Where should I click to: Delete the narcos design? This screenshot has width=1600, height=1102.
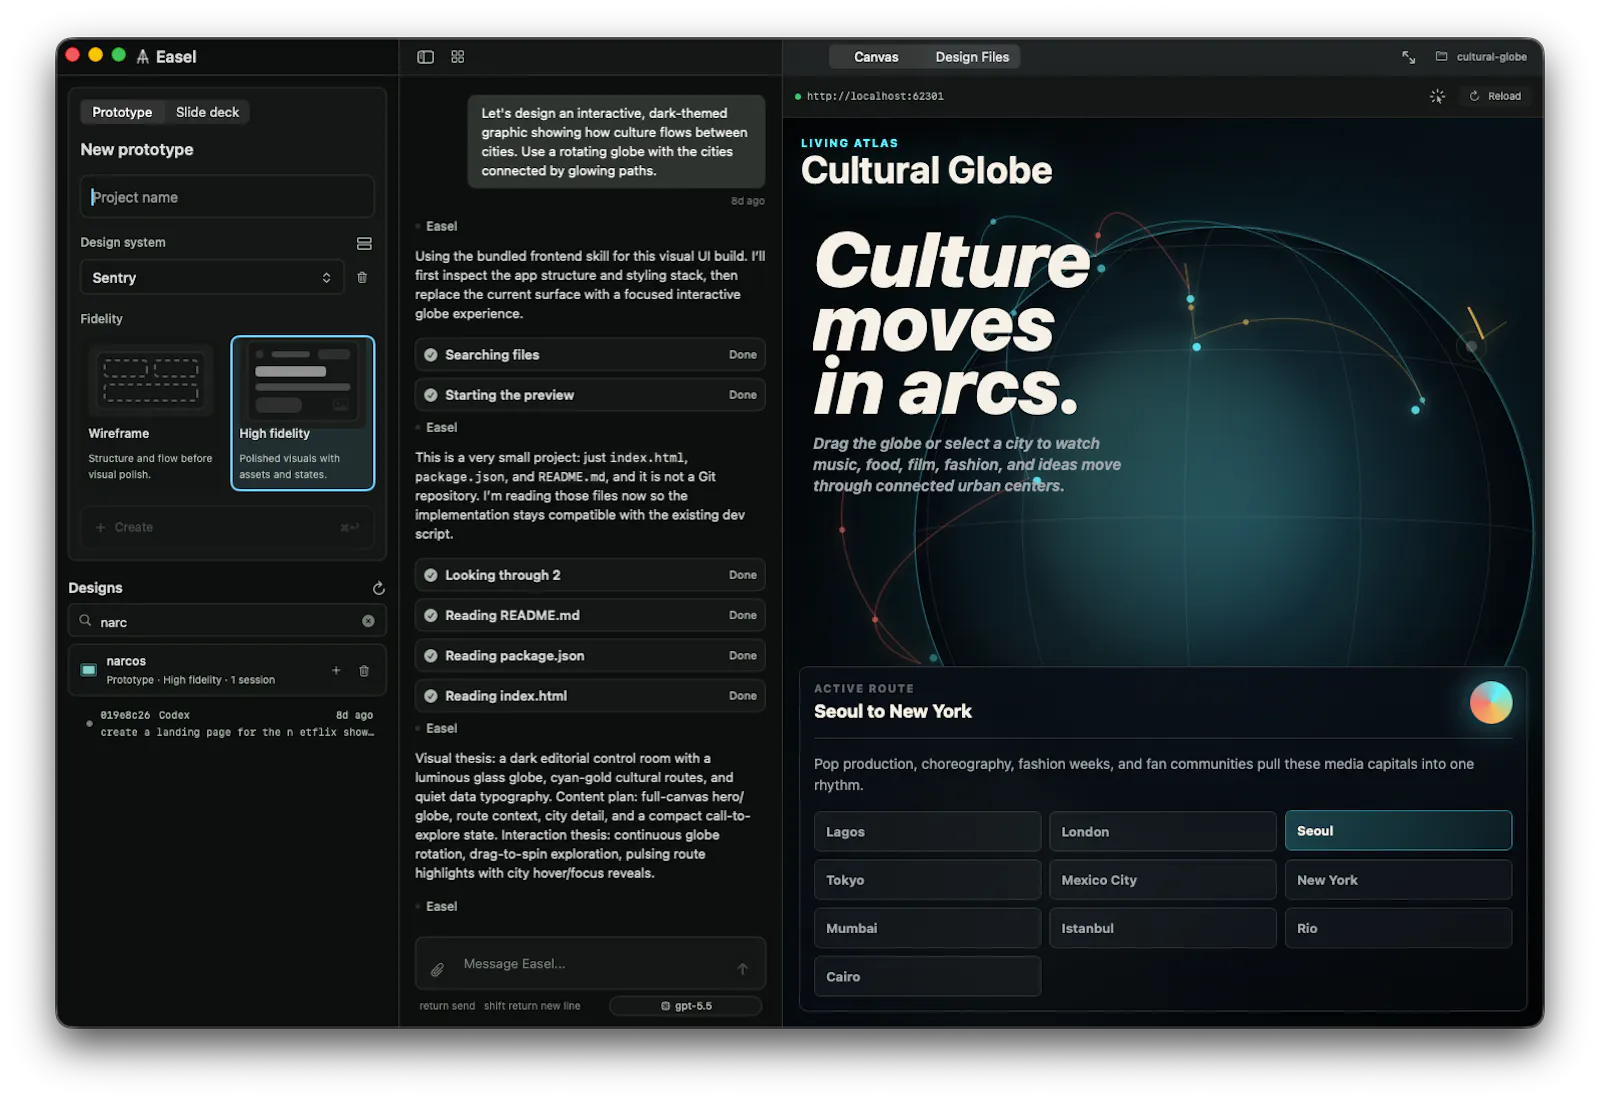pyautogui.click(x=364, y=671)
